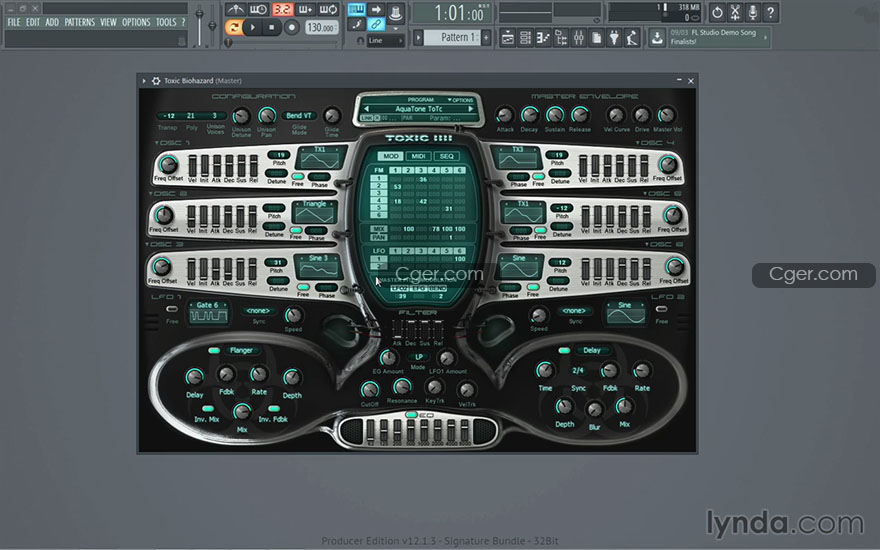Open the Channel rack icon

[x=525, y=38]
